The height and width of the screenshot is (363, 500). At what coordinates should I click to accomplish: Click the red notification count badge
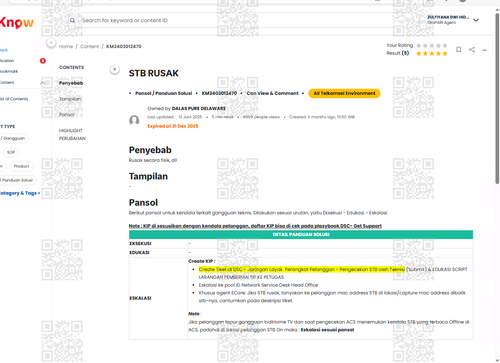43,61
